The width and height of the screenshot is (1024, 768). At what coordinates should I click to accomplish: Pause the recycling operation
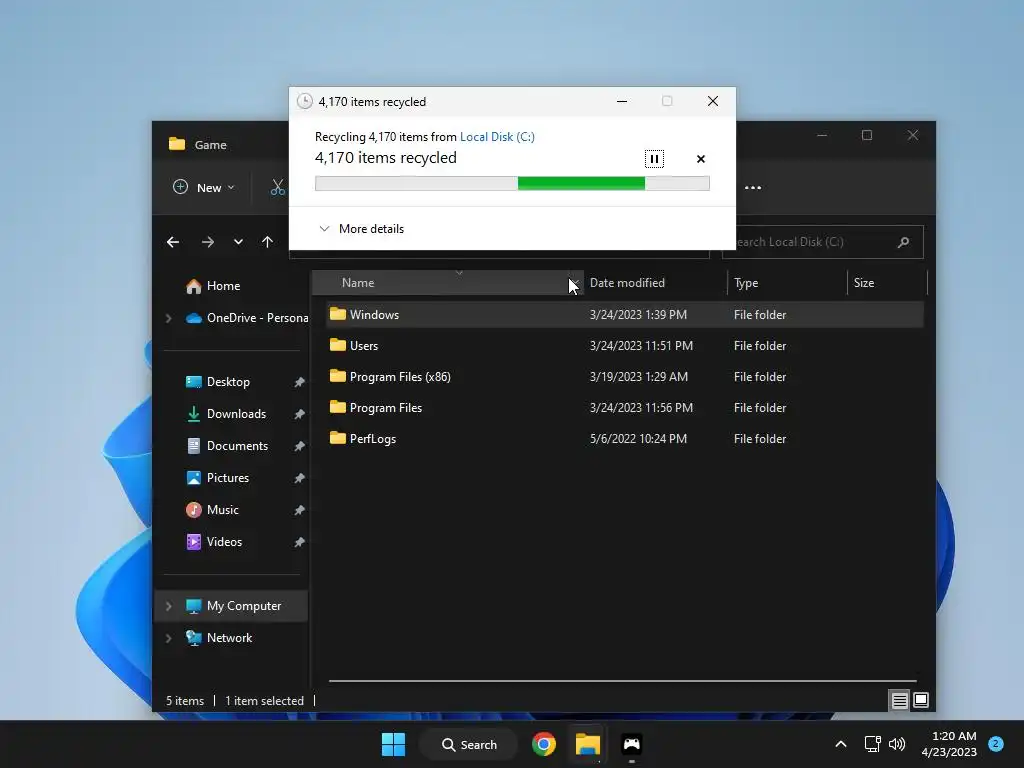pos(654,159)
